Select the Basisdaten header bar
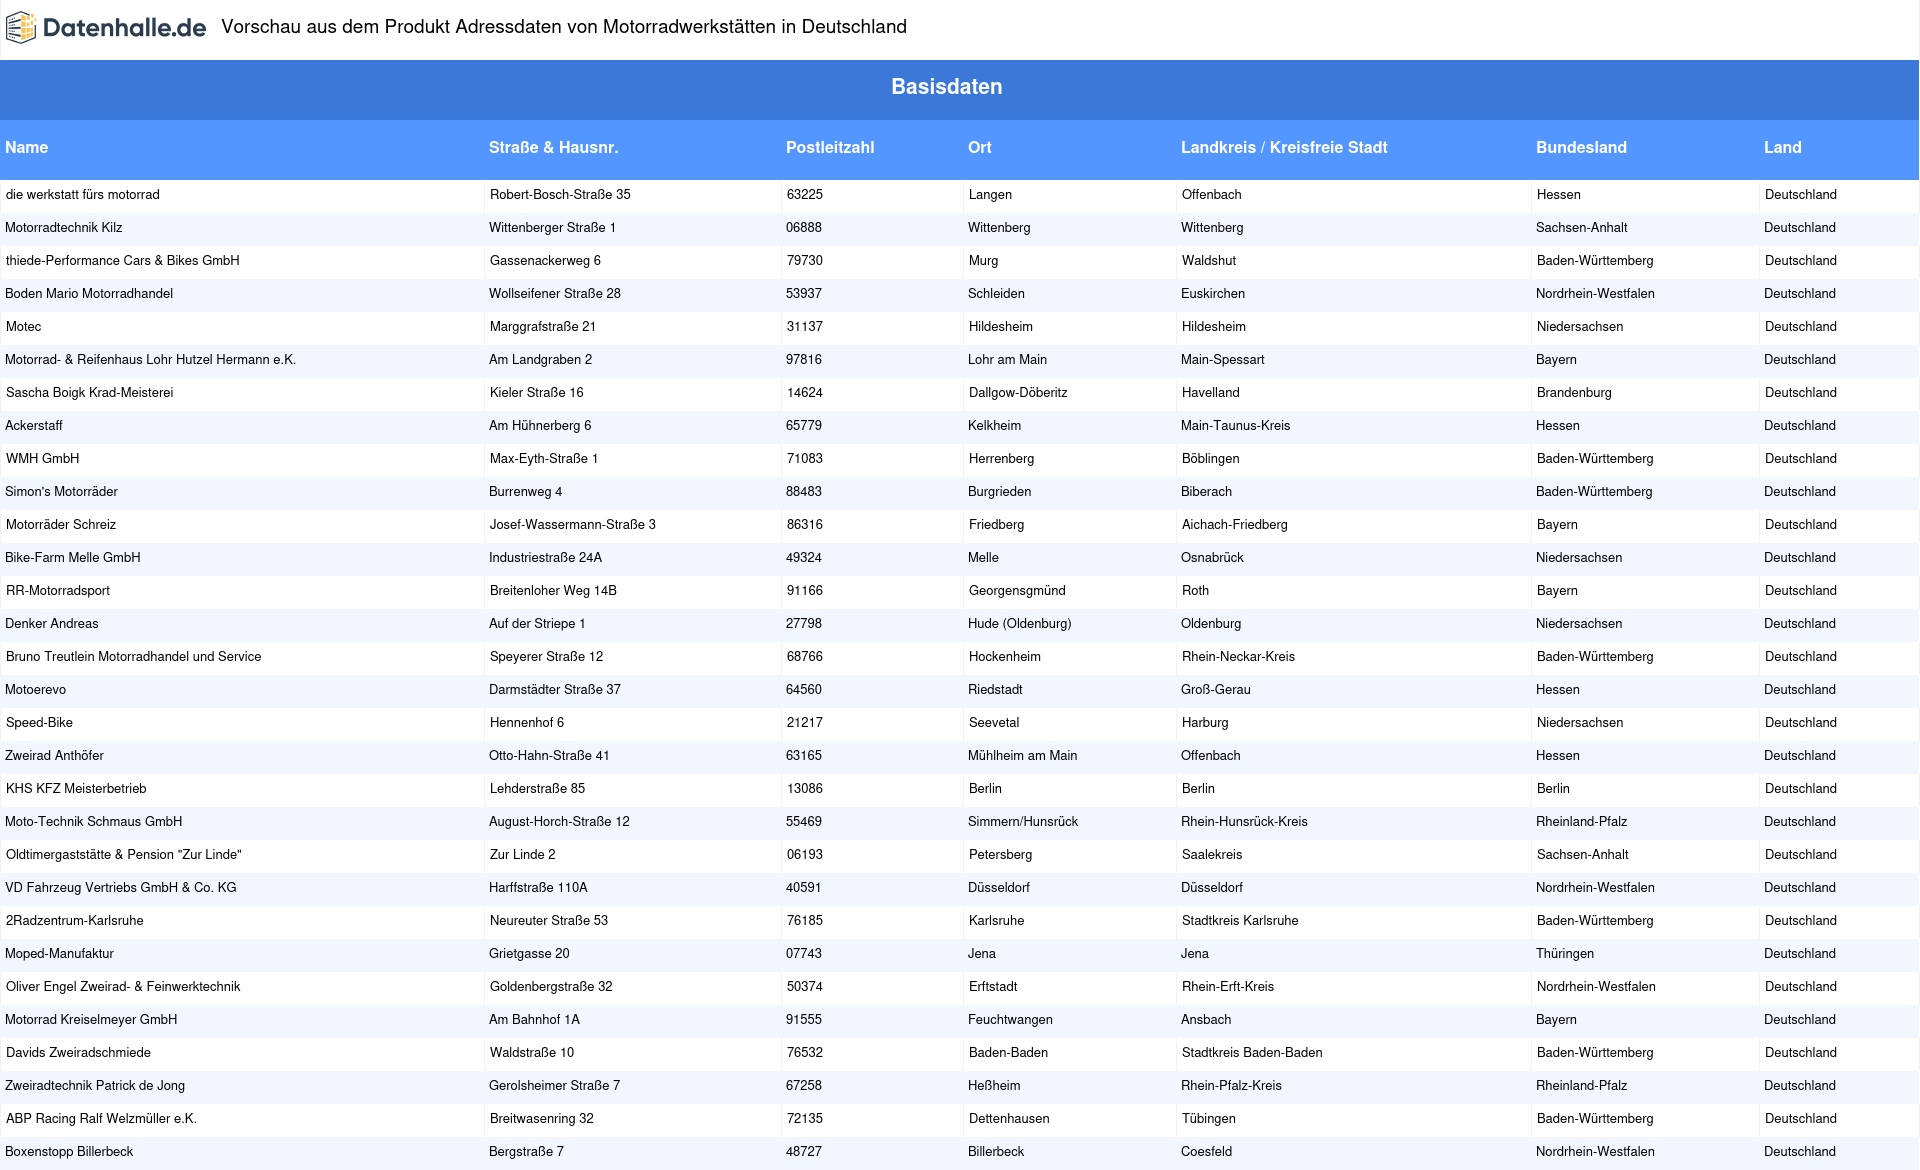Viewport: 1920px width, 1170px height. (959, 89)
